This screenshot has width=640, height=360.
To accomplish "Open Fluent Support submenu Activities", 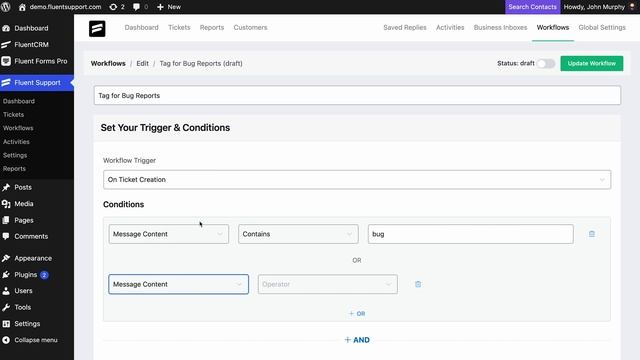I will 16,142.
